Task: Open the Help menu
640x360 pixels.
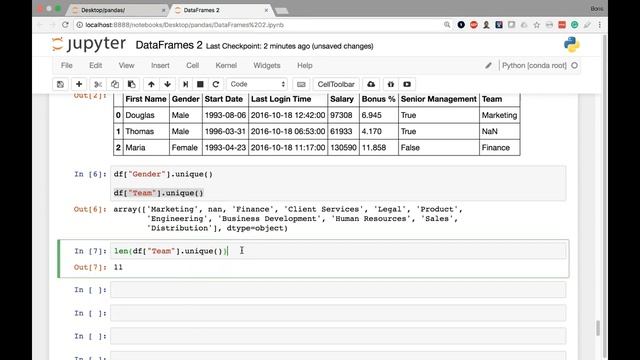Action: point(304,65)
